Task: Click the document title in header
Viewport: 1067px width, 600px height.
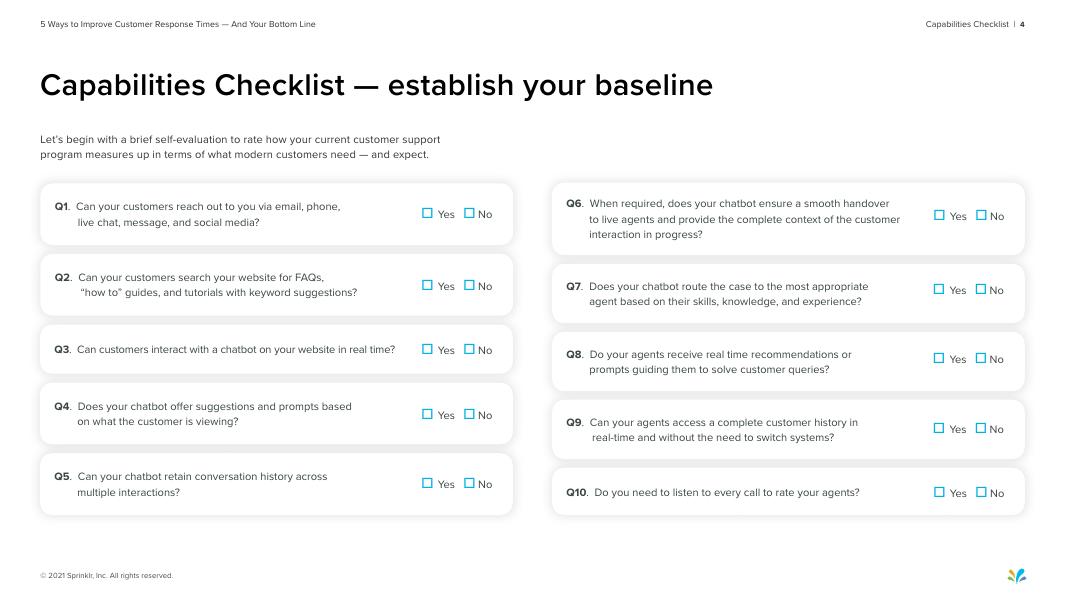Action: click(178, 24)
